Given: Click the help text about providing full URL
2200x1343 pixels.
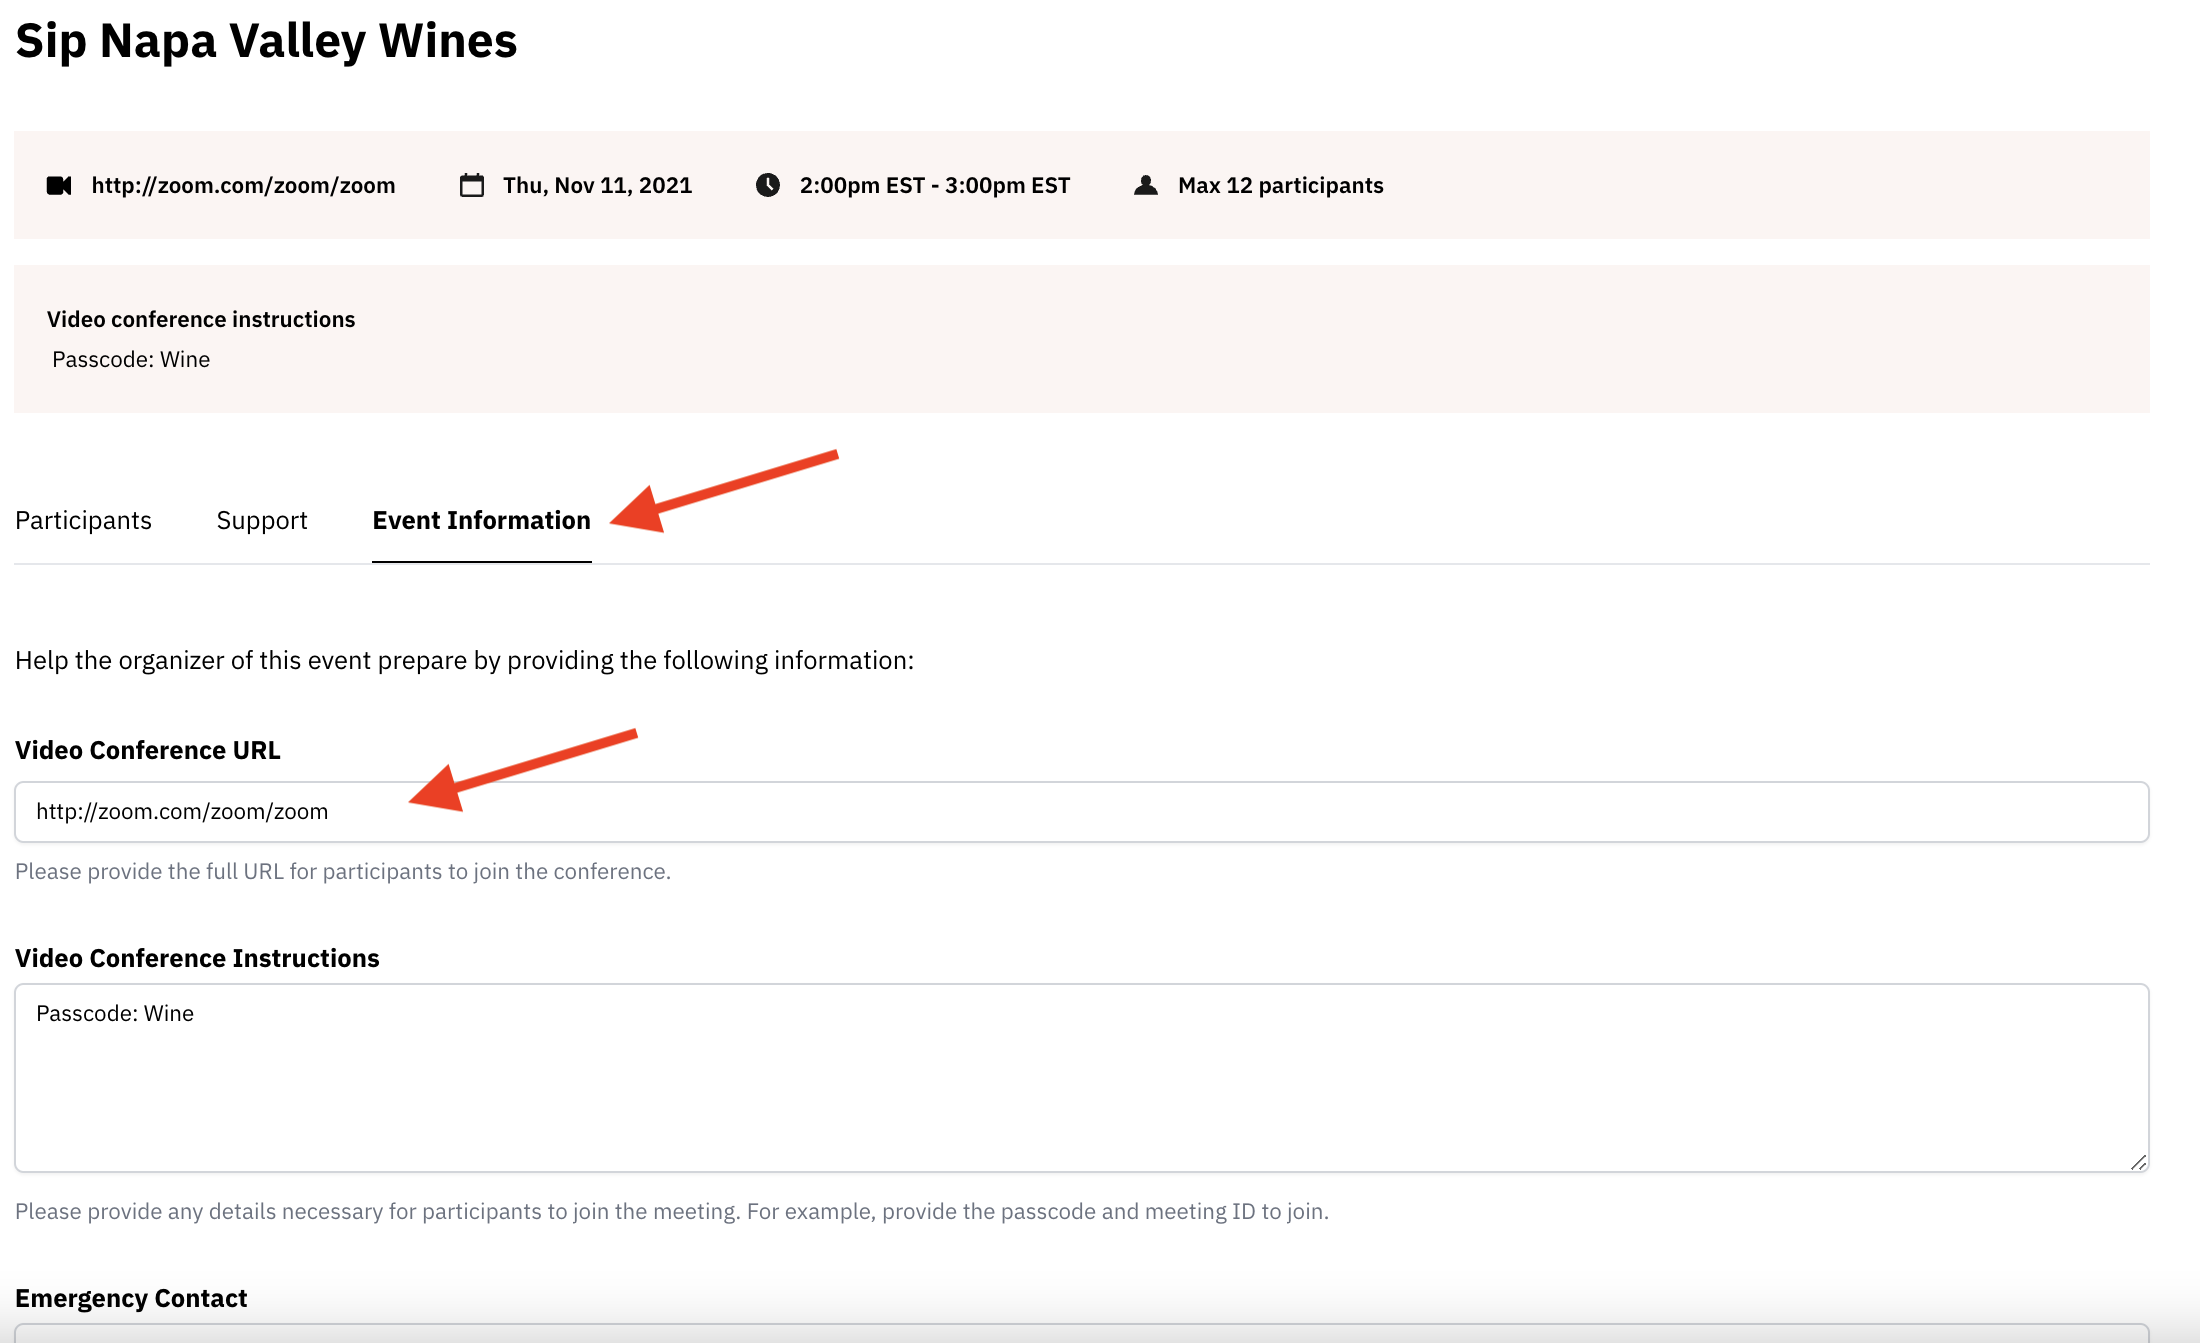Looking at the screenshot, I should coord(343,872).
